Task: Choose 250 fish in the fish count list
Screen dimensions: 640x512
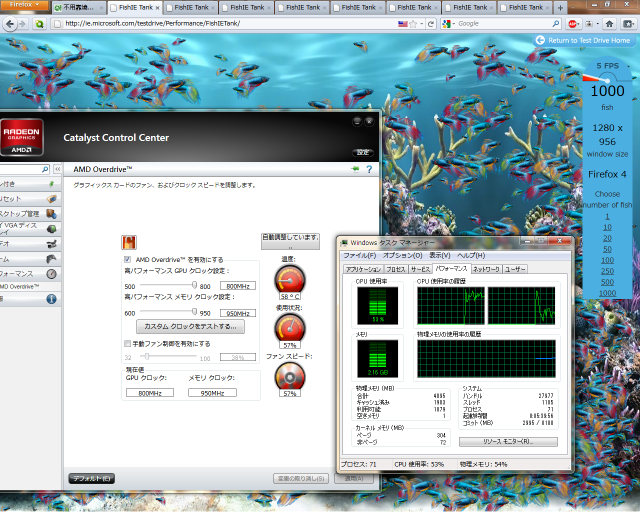Action: click(607, 271)
